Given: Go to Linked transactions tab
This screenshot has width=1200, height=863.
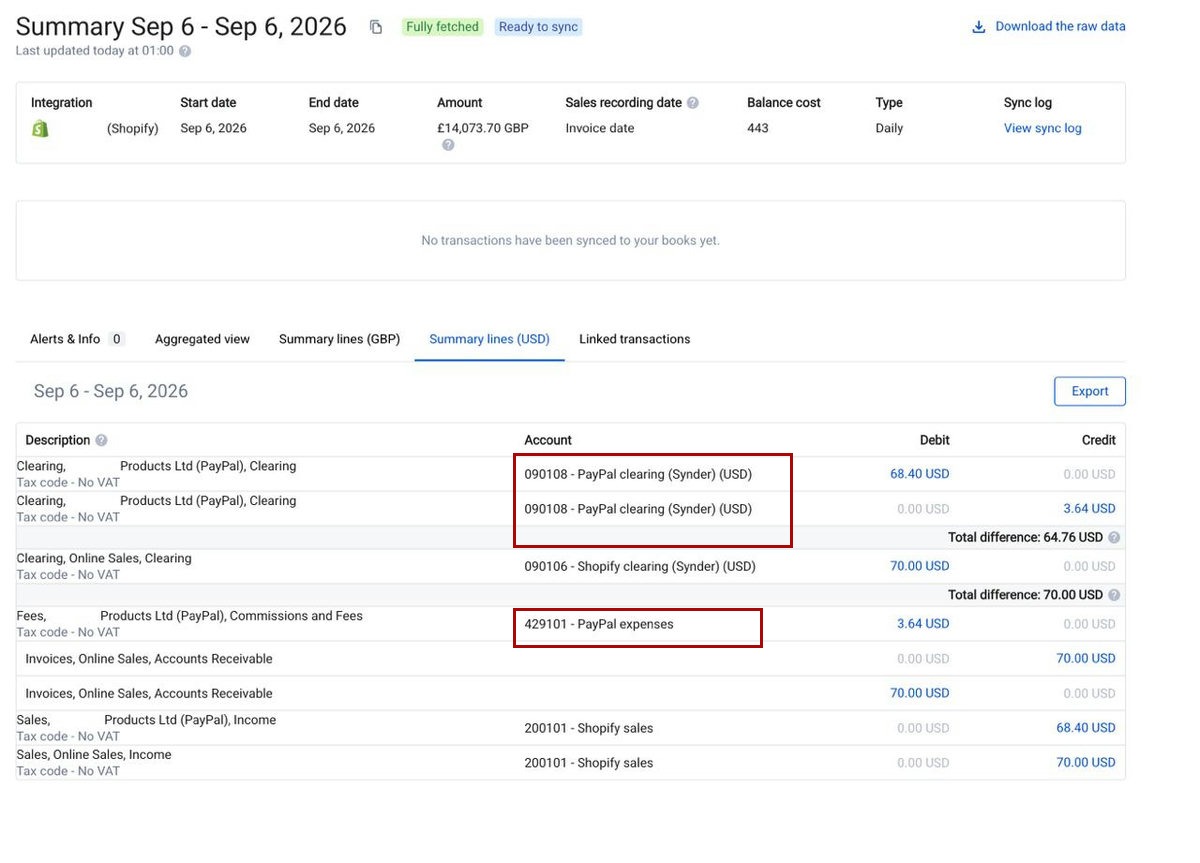Looking at the screenshot, I should pos(635,339).
